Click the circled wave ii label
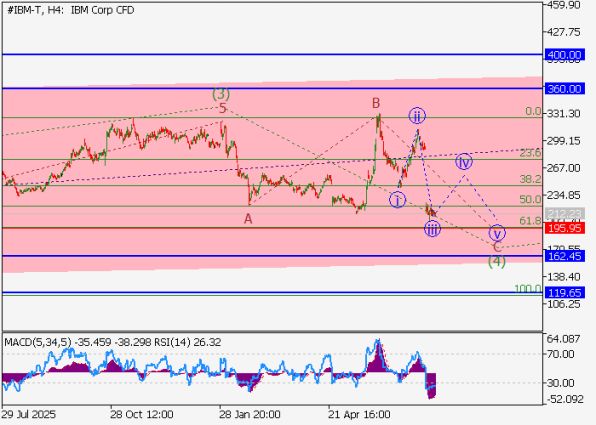The width and height of the screenshot is (596, 425). tap(417, 116)
